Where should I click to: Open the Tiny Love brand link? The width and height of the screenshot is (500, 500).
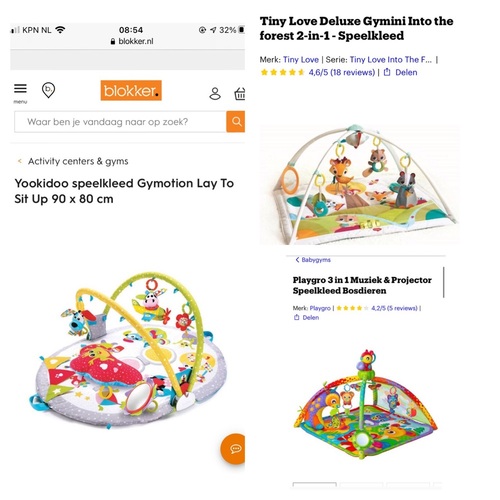tap(301, 60)
